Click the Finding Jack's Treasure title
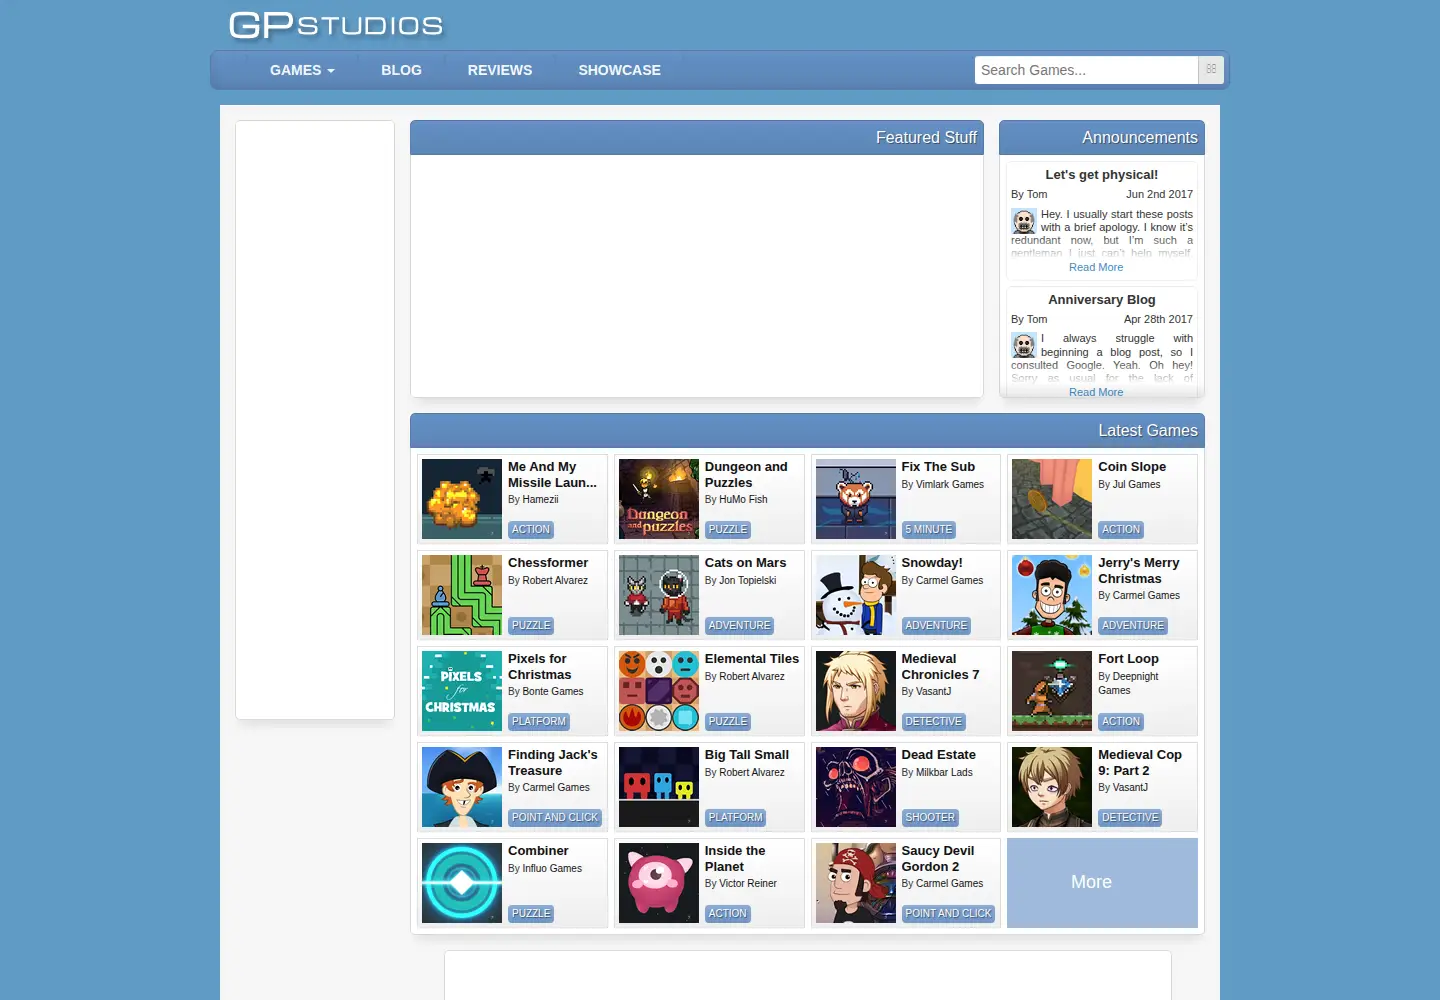This screenshot has height=1000, width=1440. pyautogui.click(x=553, y=763)
